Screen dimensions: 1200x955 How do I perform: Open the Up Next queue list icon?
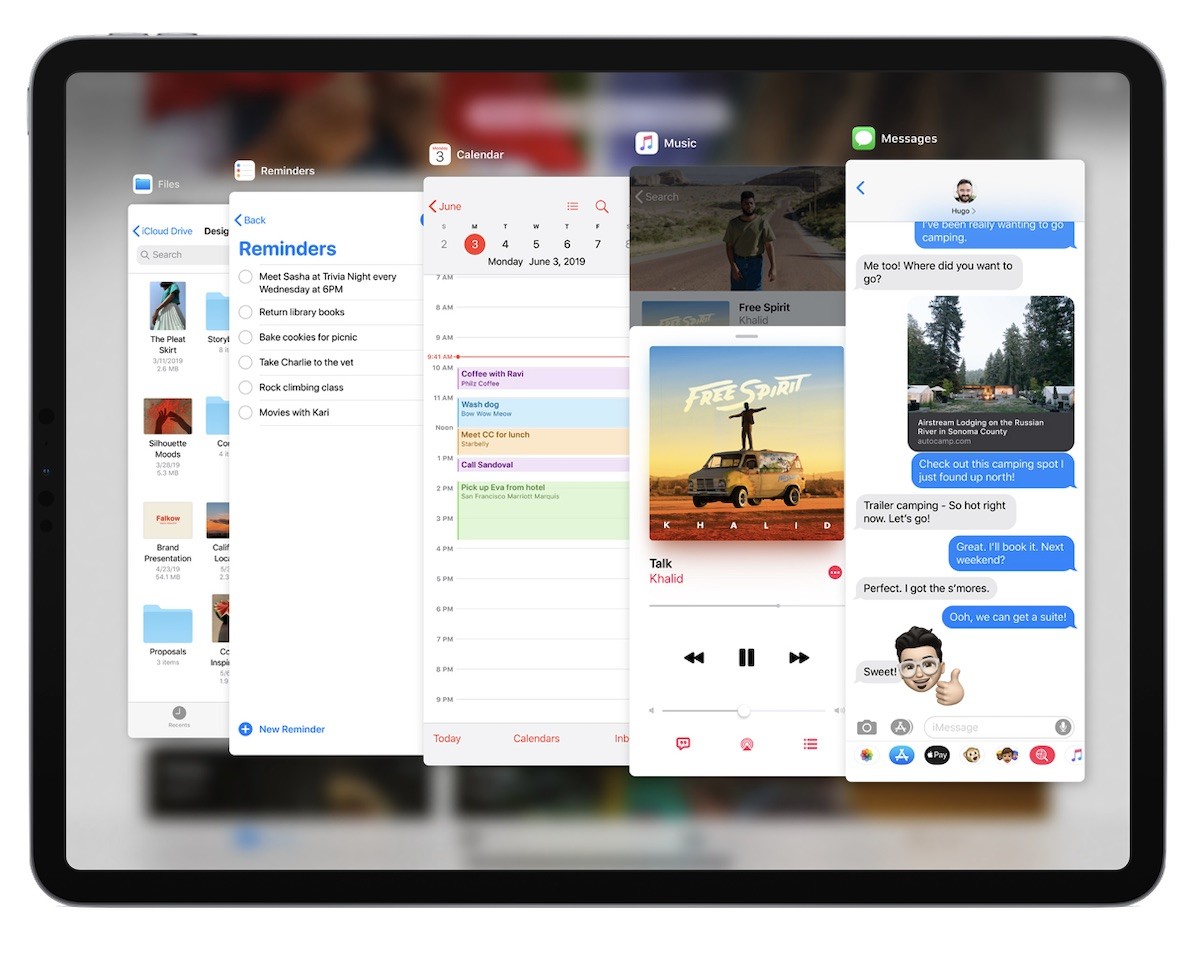click(x=810, y=744)
